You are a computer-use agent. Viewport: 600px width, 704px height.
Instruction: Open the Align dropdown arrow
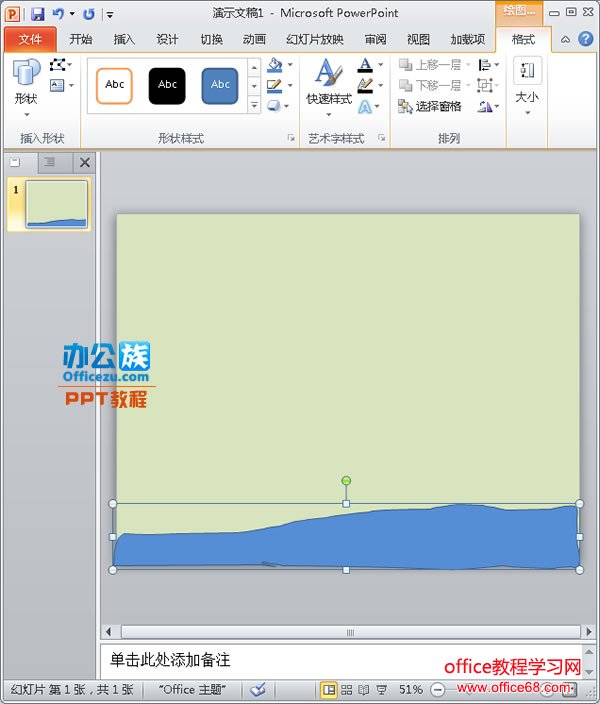point(497,65)
